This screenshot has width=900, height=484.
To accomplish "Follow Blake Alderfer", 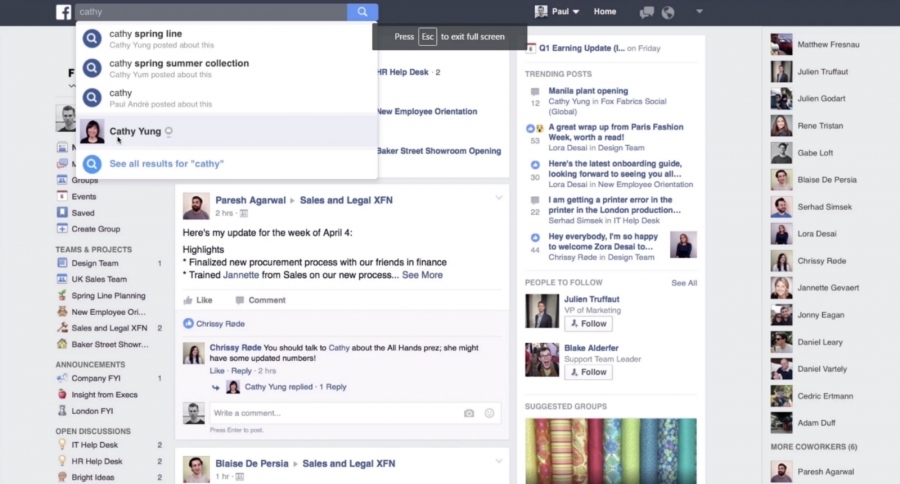I will tap(588, 372).
